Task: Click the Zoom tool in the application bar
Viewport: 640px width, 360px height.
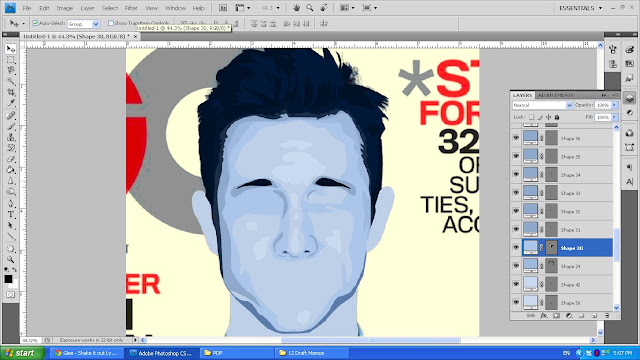Action: [310, 8]
